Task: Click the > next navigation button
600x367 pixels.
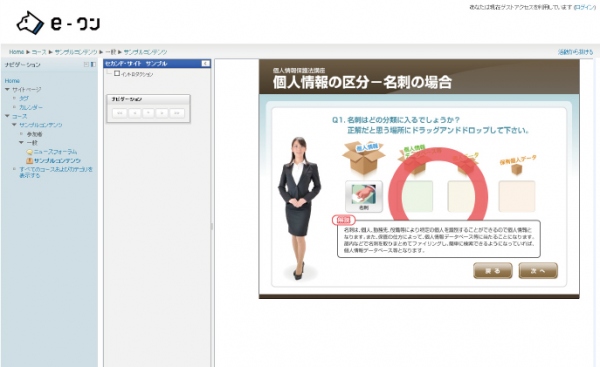Action: 162,113
